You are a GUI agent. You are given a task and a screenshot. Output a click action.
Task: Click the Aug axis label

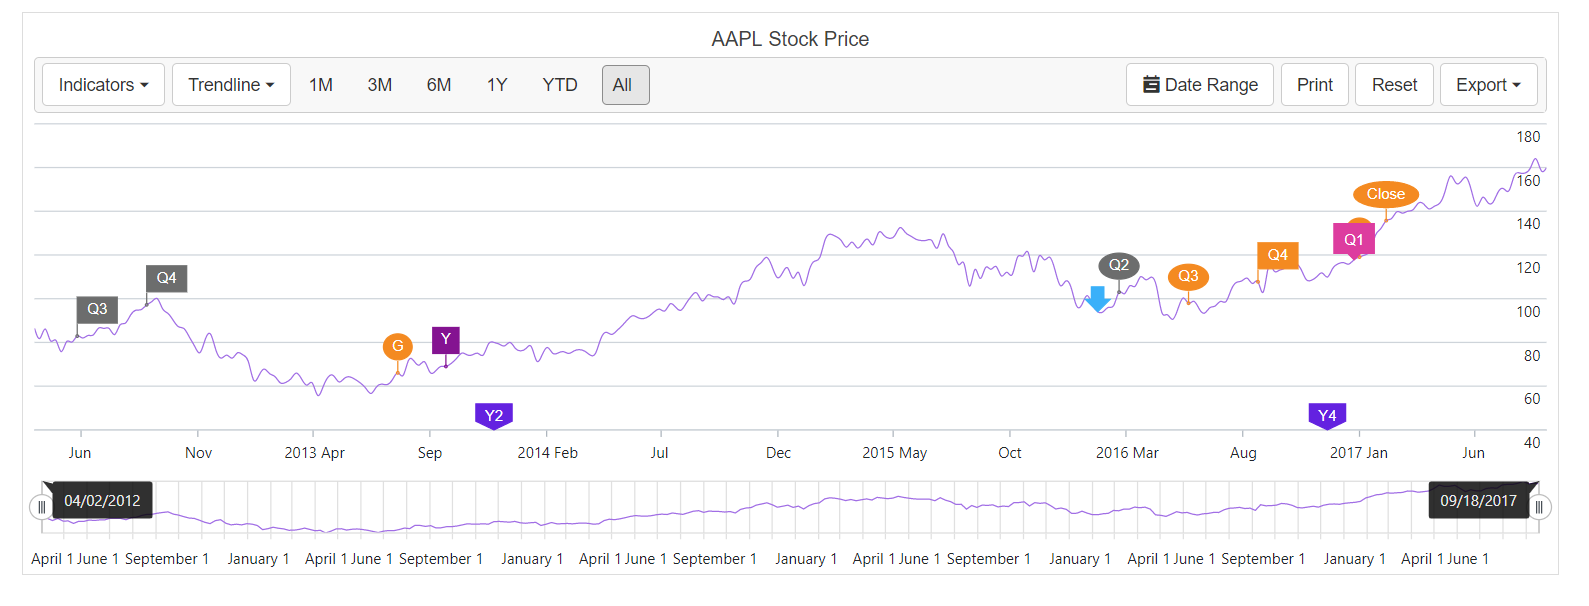[x=1243, y=453]
